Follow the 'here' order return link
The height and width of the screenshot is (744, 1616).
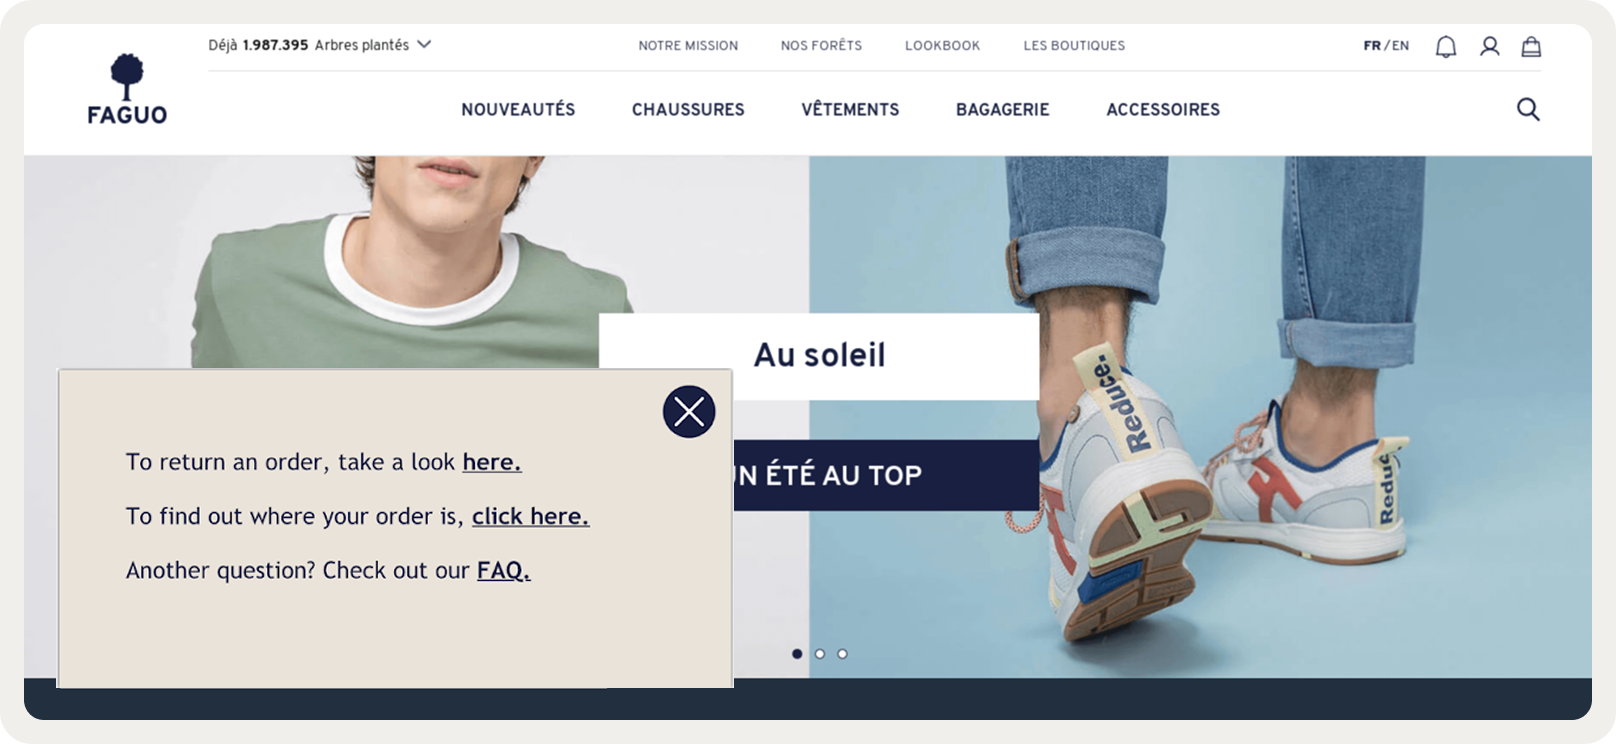492,462
